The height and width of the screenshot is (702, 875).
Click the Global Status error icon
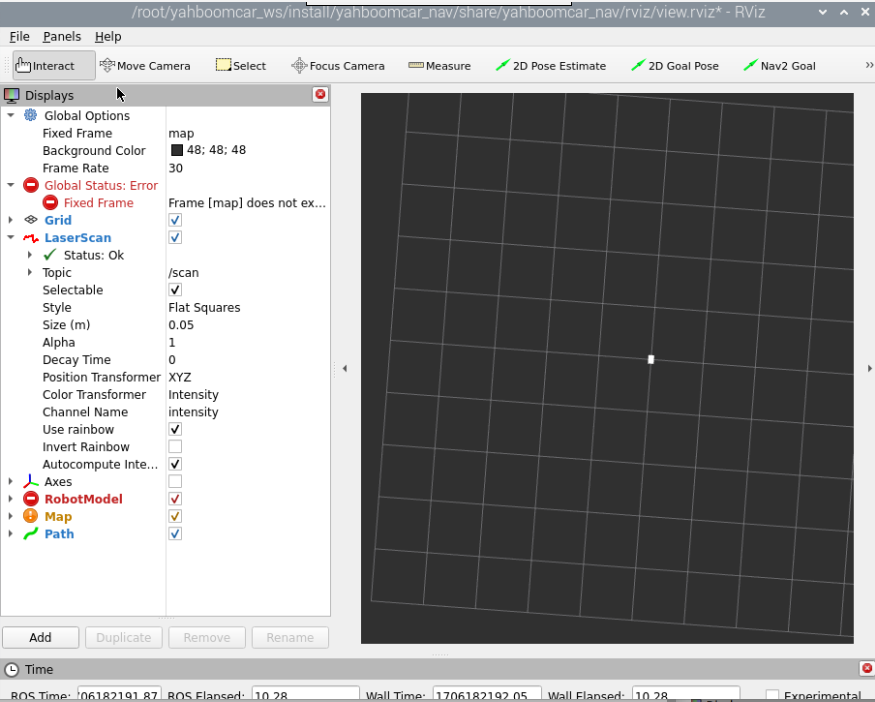31,185
